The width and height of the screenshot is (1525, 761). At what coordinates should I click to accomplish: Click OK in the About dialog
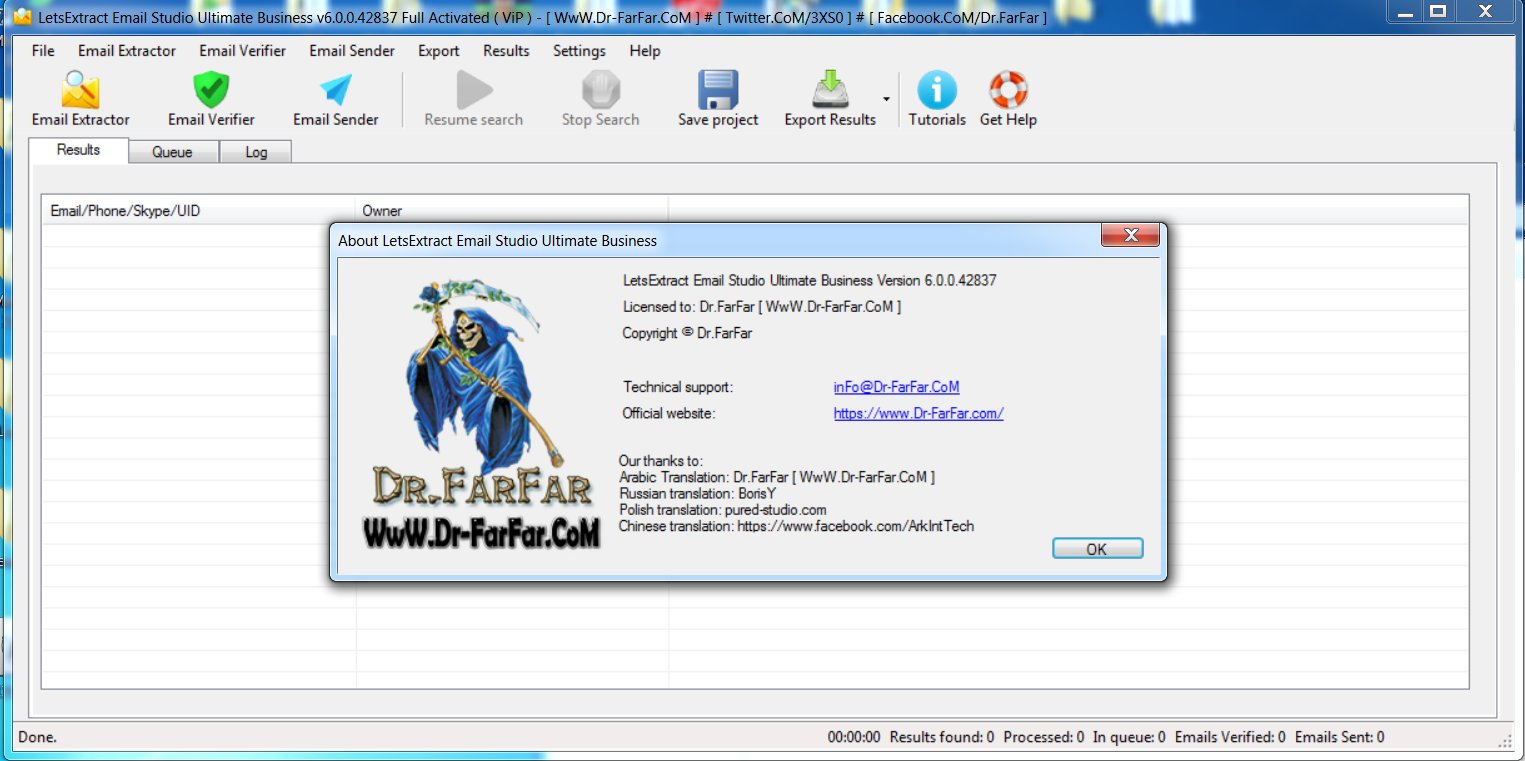tap(1097, 549)
